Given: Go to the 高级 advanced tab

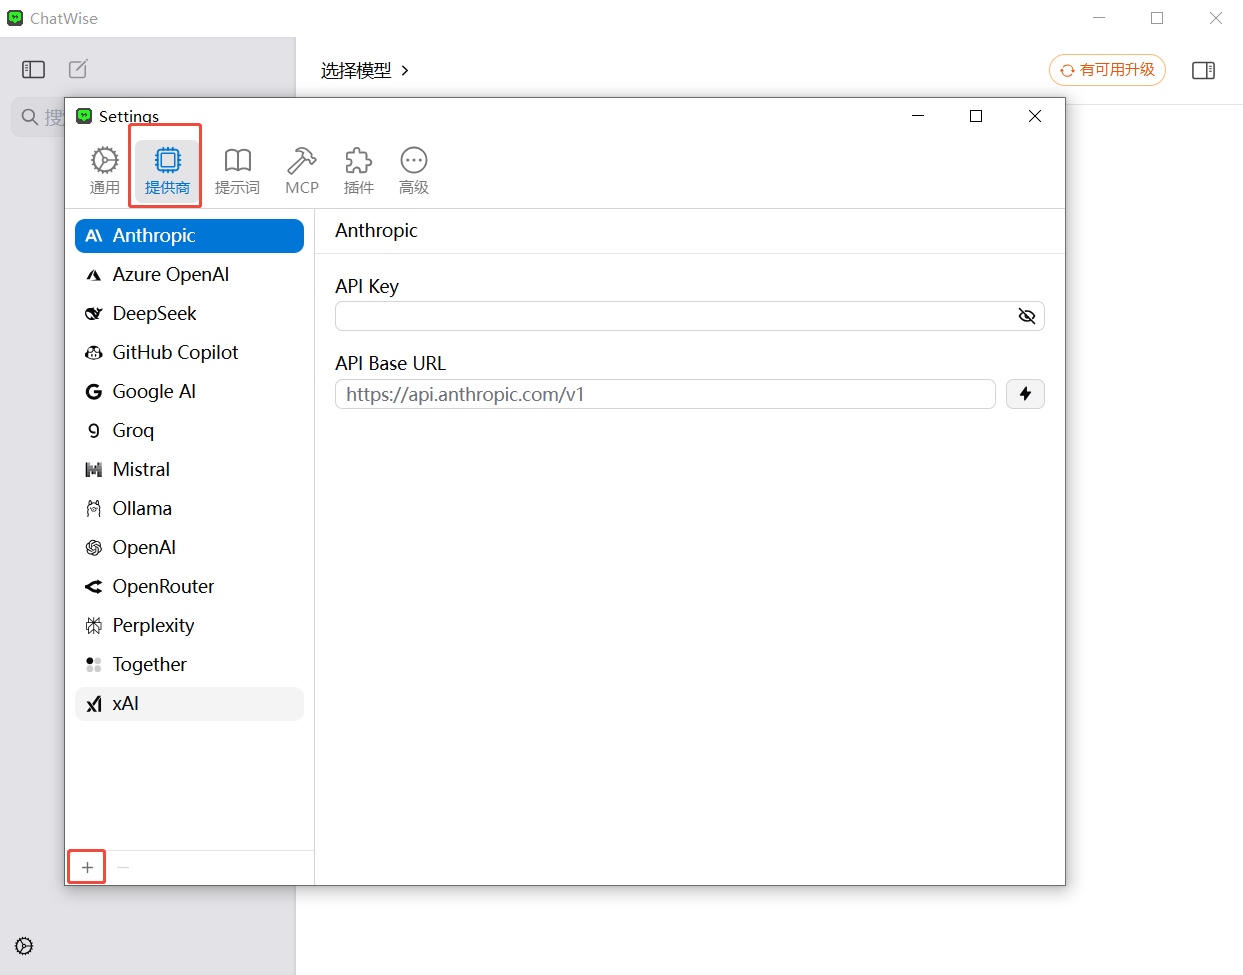Looking at the screenshot, I should click(x=413, y=170).
